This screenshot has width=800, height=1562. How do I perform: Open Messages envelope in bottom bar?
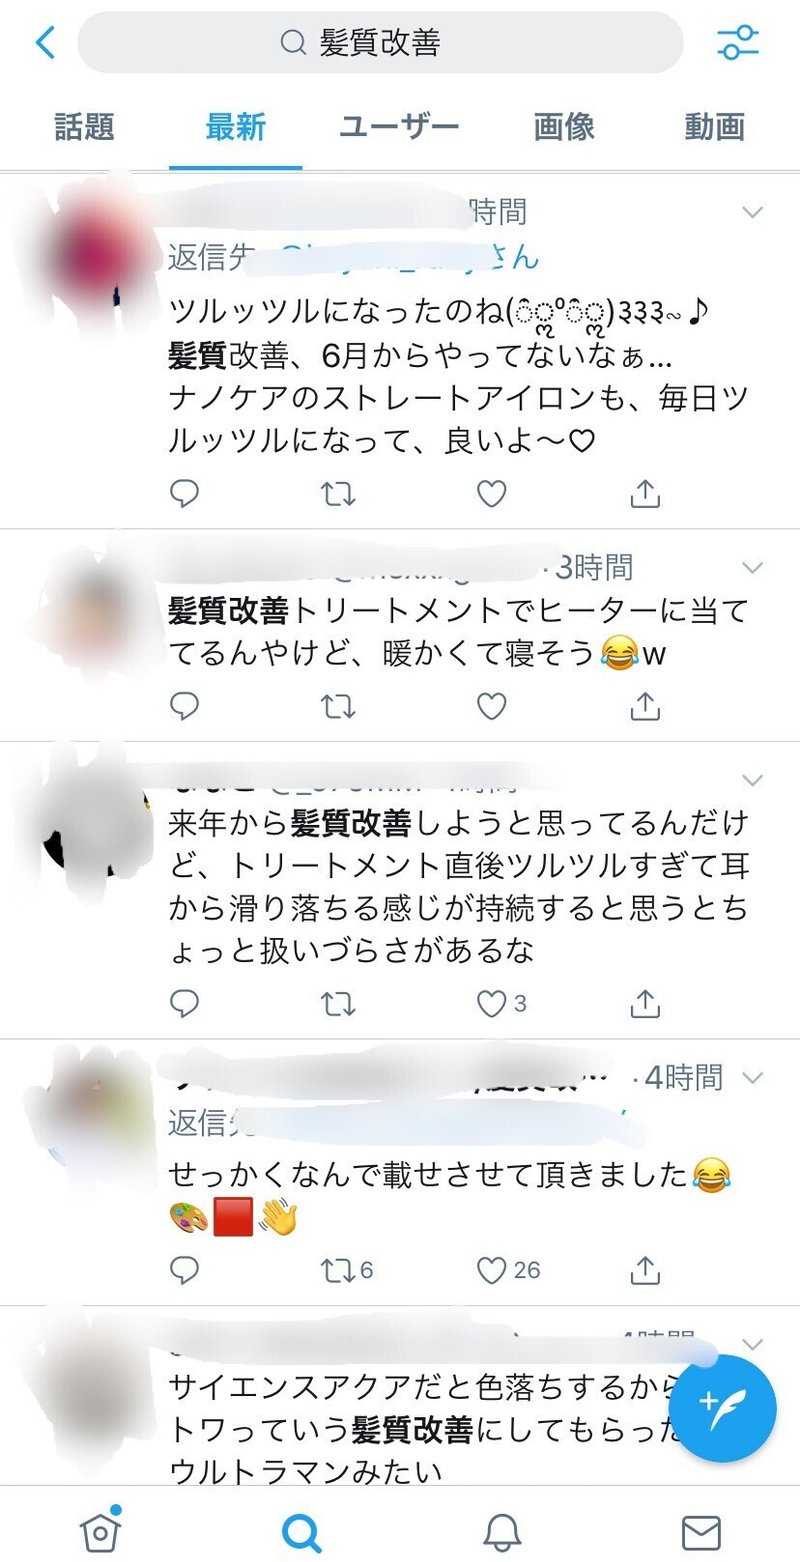[701, 1531]
